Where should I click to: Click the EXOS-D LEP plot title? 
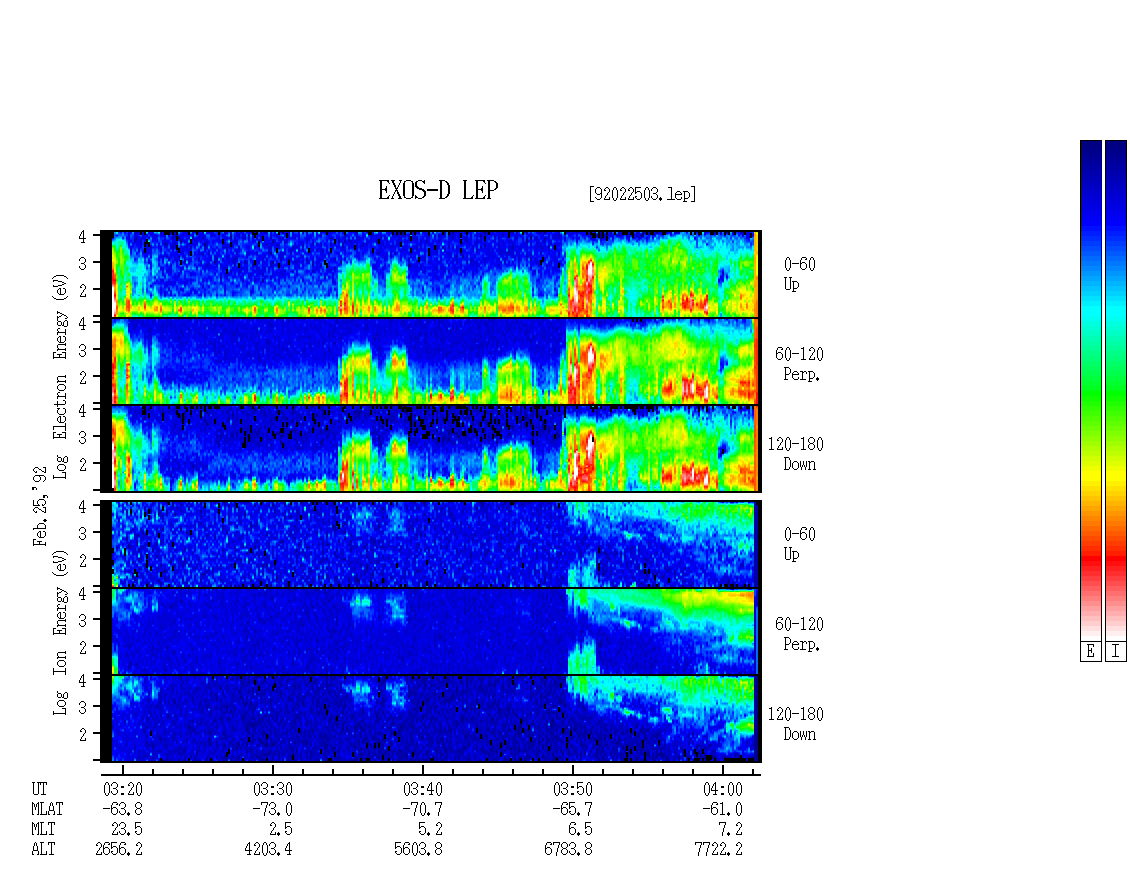click(438, 190)
